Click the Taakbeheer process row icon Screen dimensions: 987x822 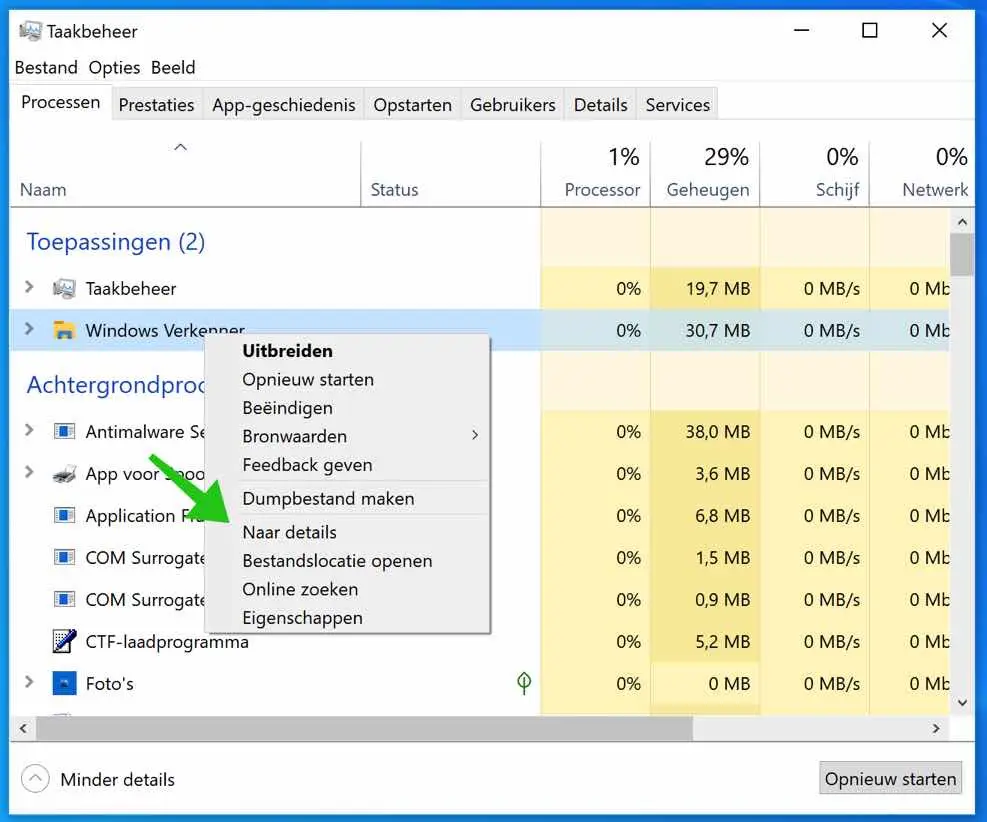coord(64,288)
